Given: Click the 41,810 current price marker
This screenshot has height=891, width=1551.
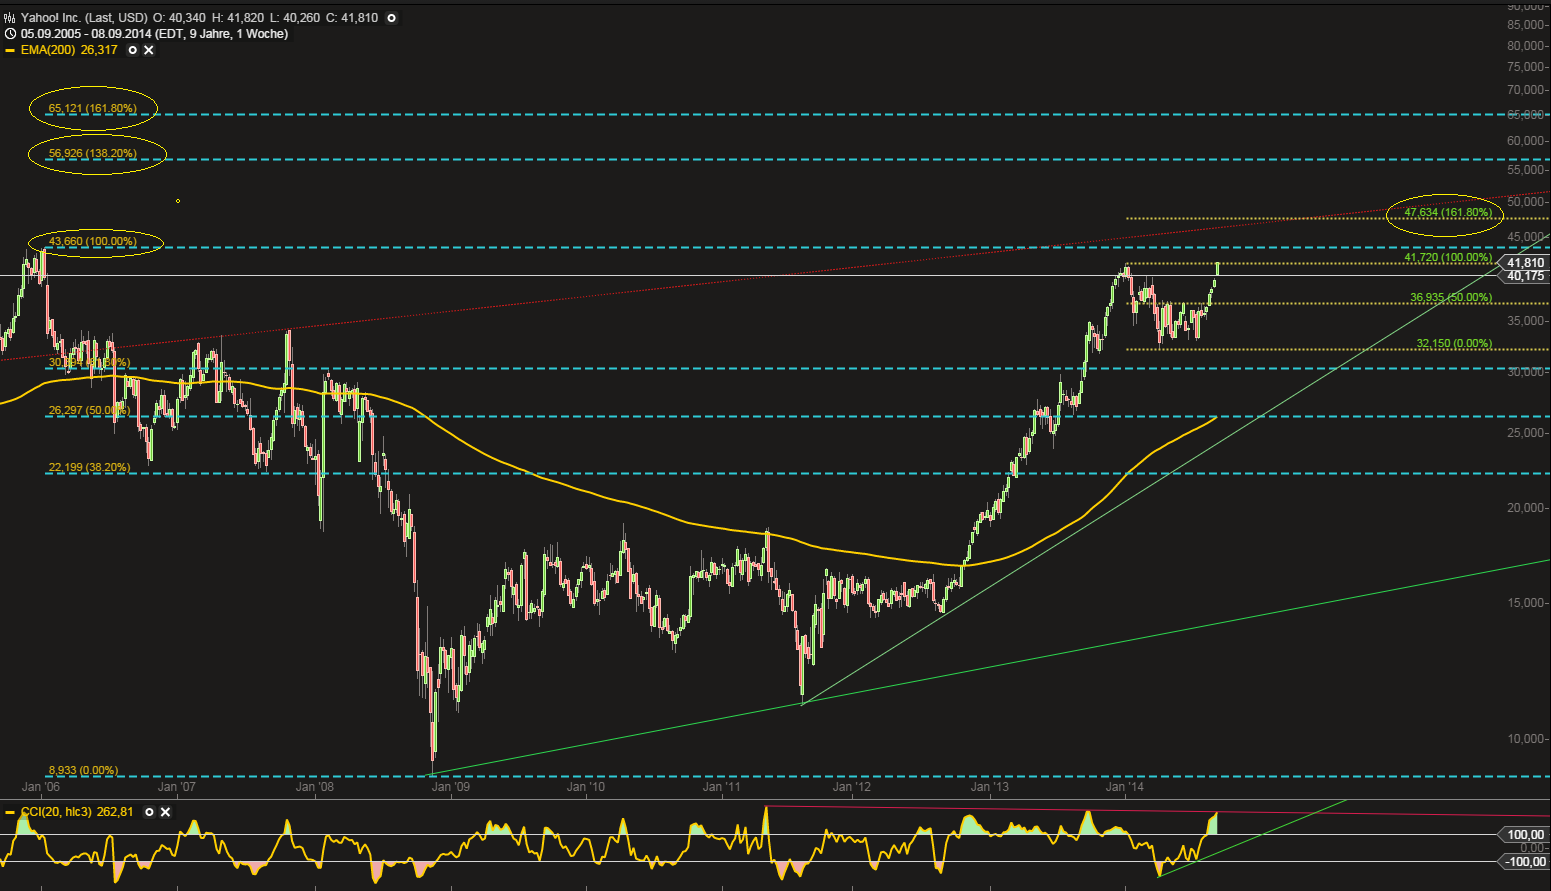Looking at the screenshot, I should 1525,263.
